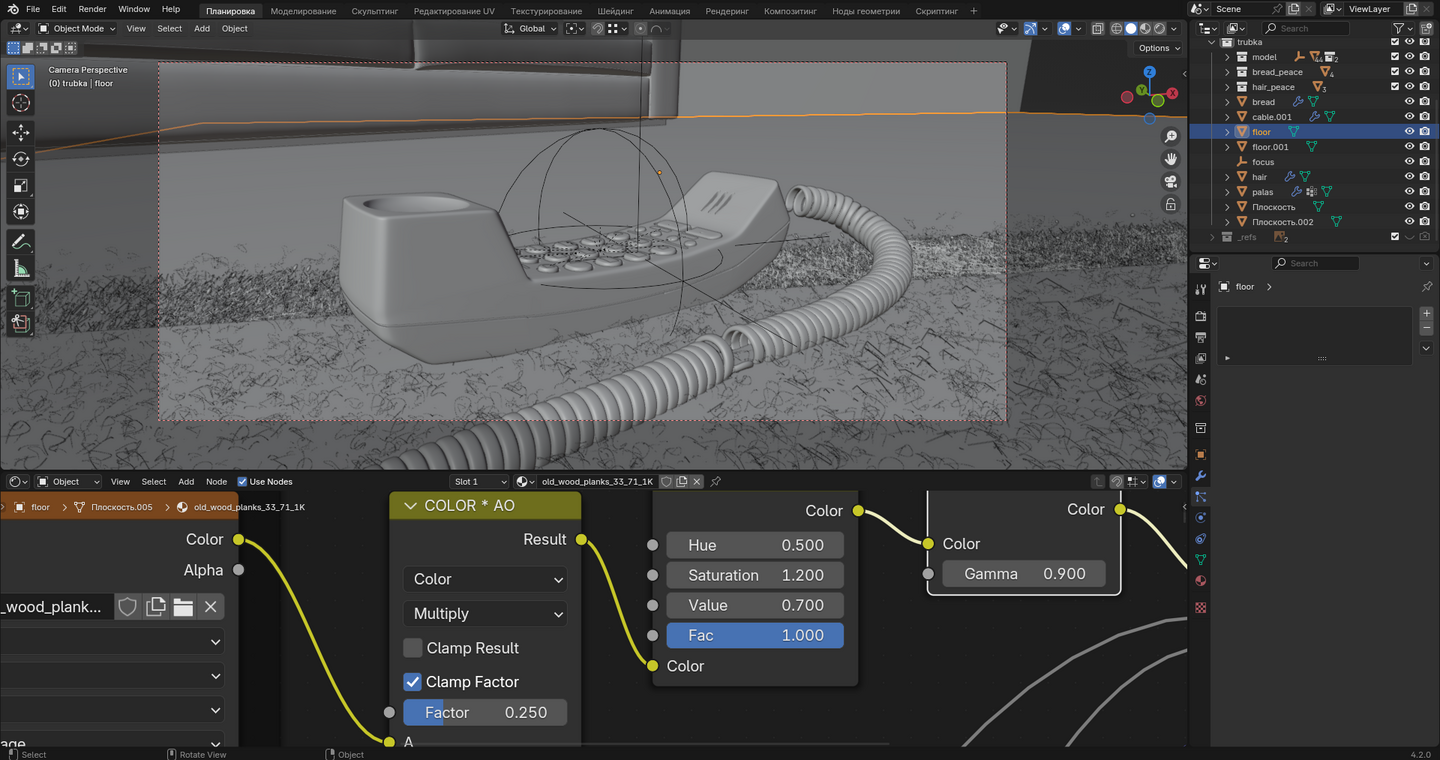Click the zoom magnifier viewport icon

pos(1170,136)
